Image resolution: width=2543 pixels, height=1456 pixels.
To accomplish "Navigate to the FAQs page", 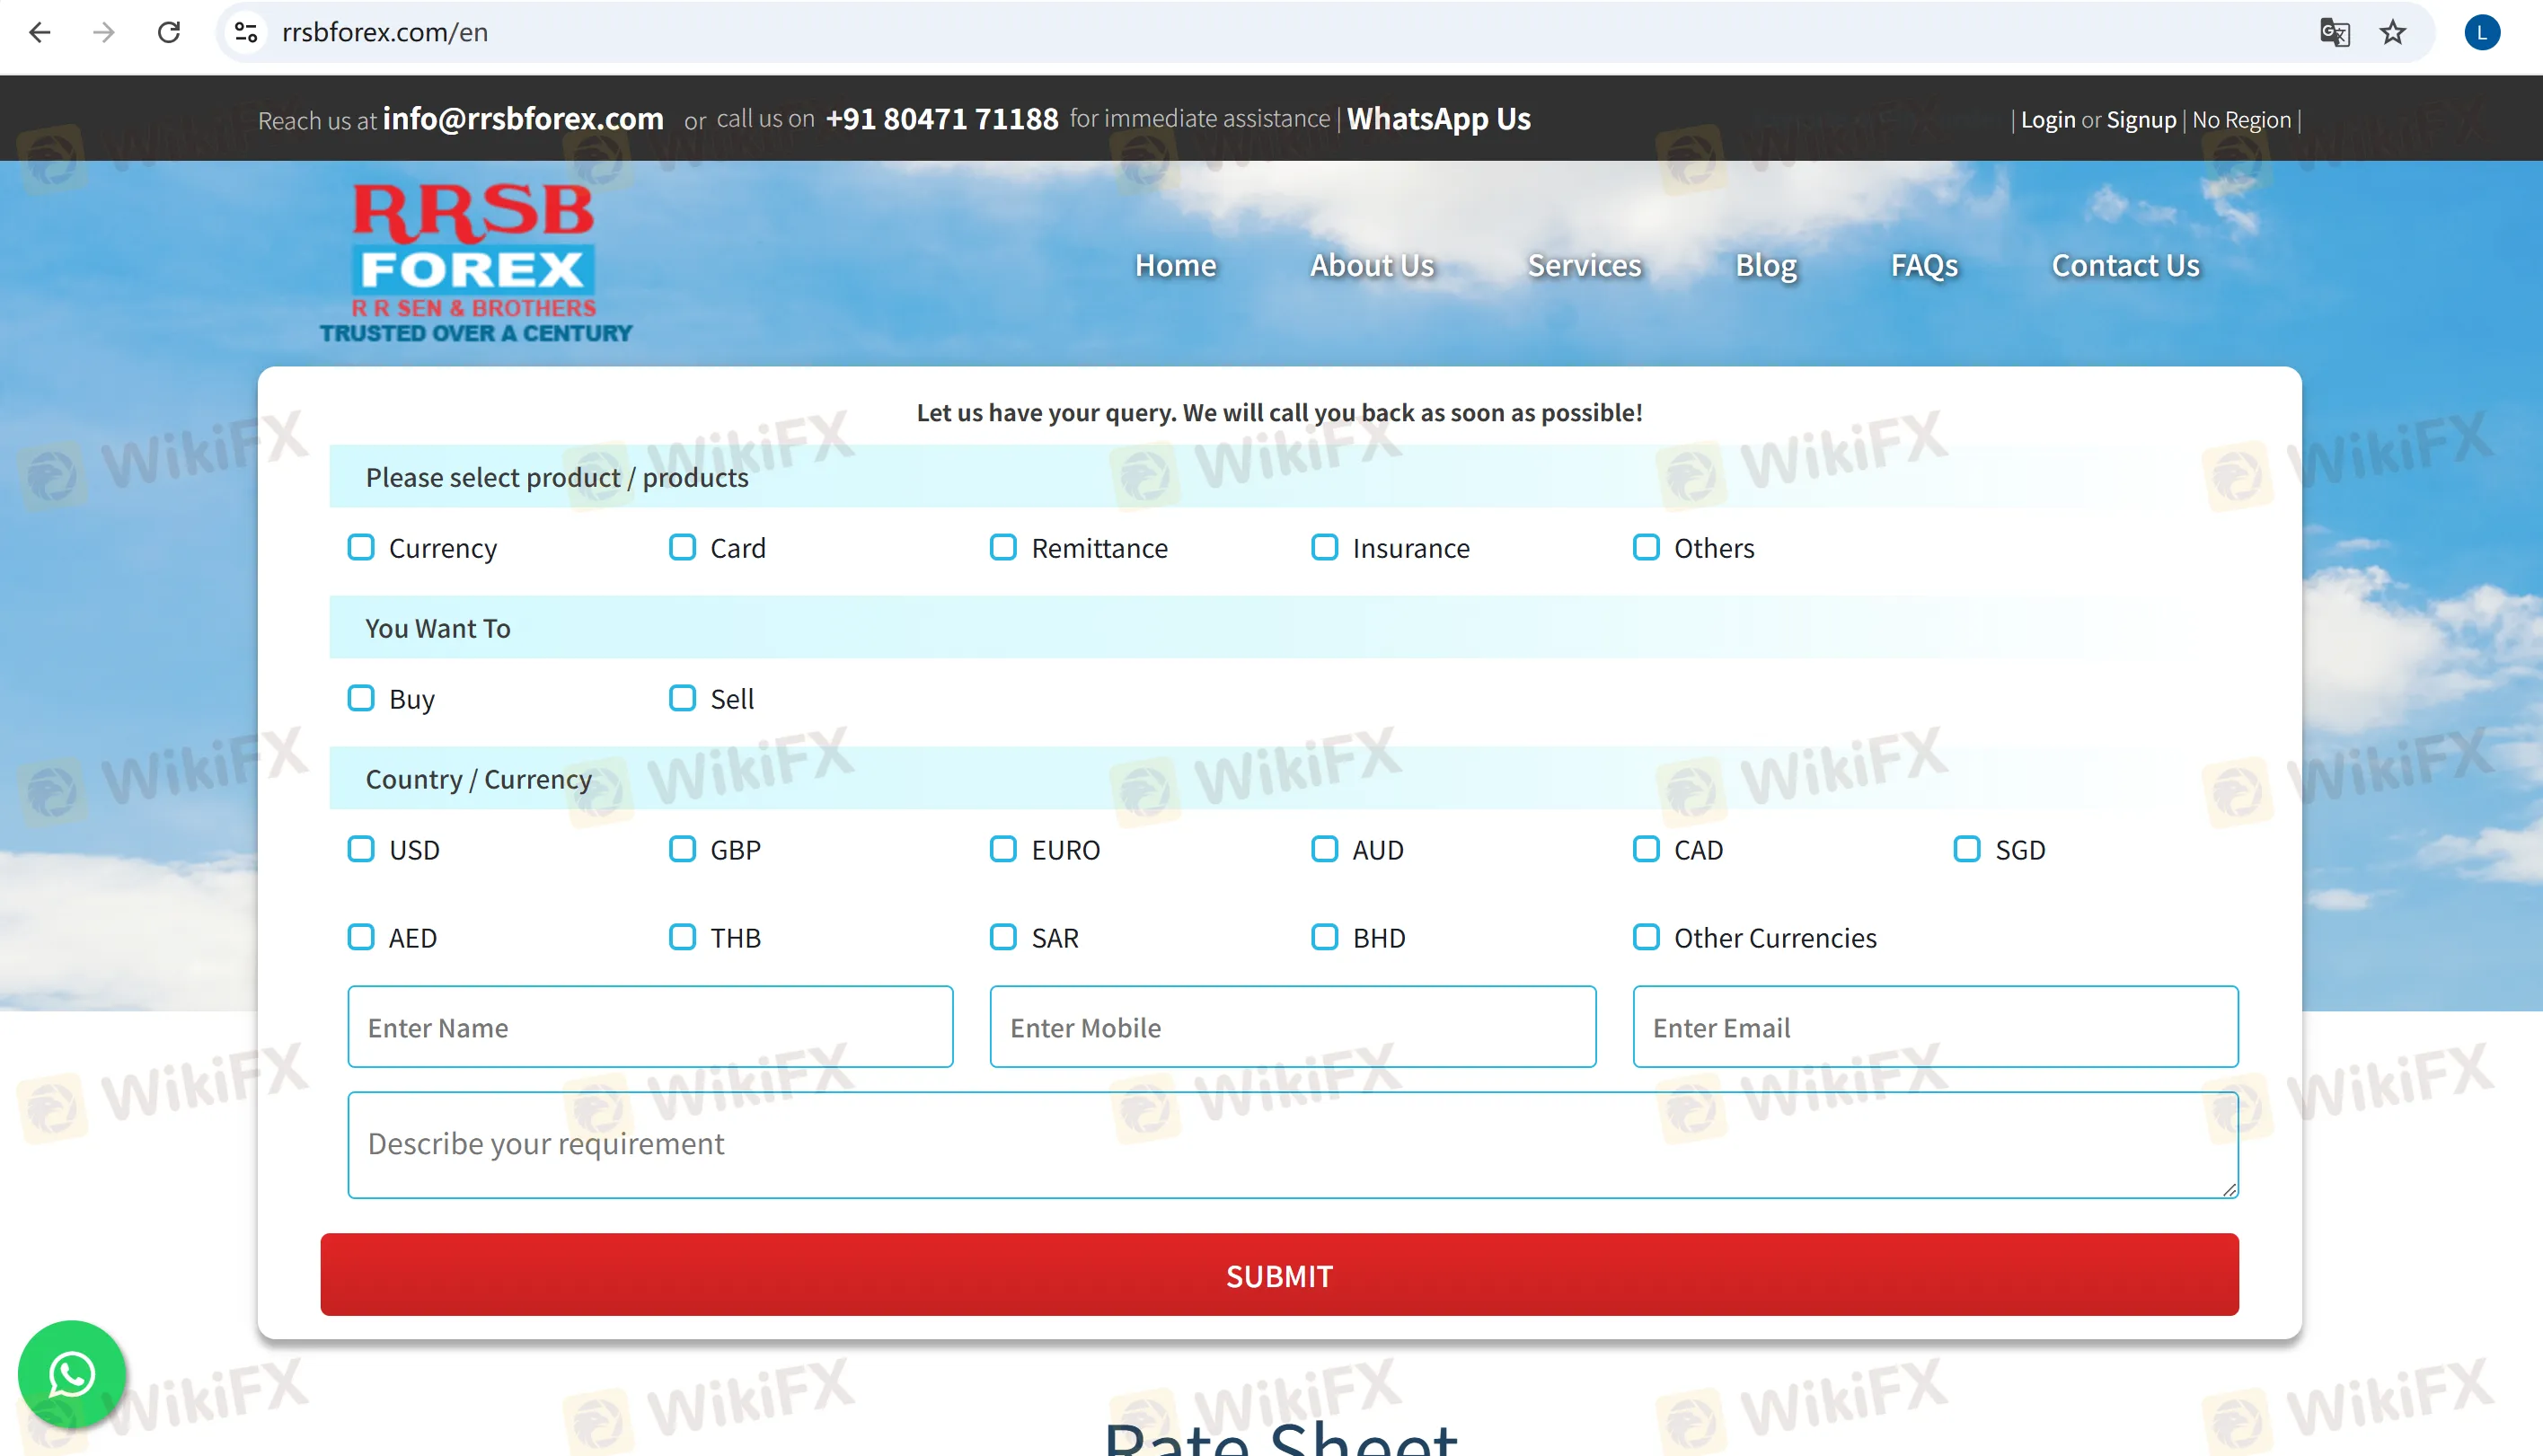I will click(x=1923, y=265).
